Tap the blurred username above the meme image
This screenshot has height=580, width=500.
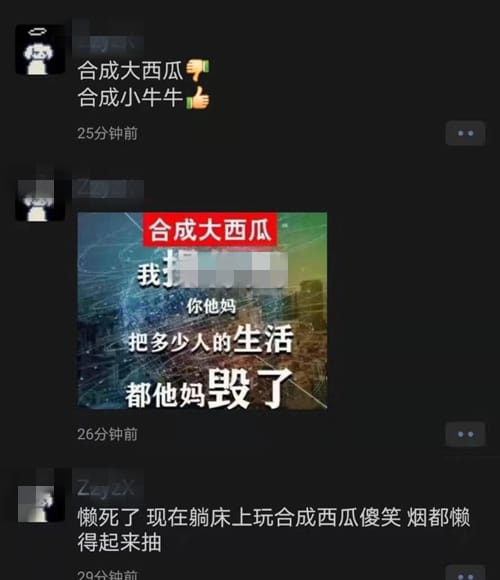[108, 189]
